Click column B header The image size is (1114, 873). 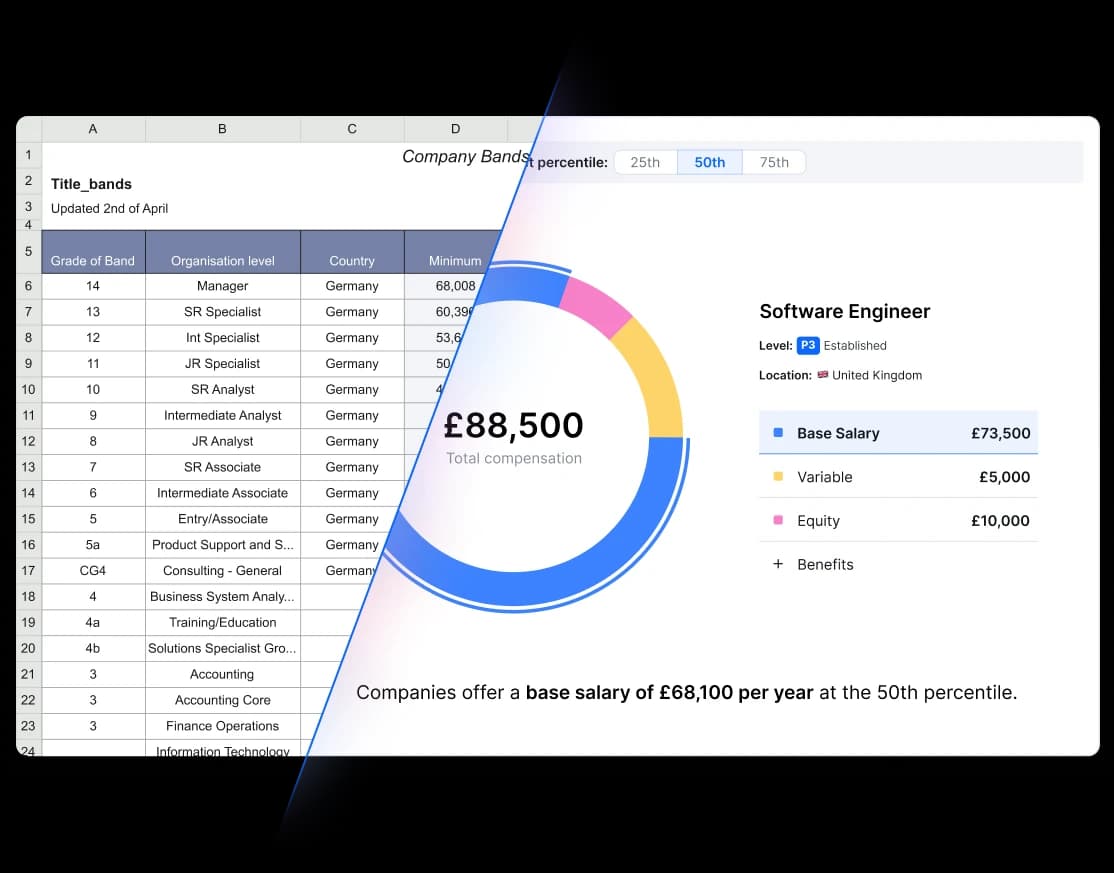222,129
